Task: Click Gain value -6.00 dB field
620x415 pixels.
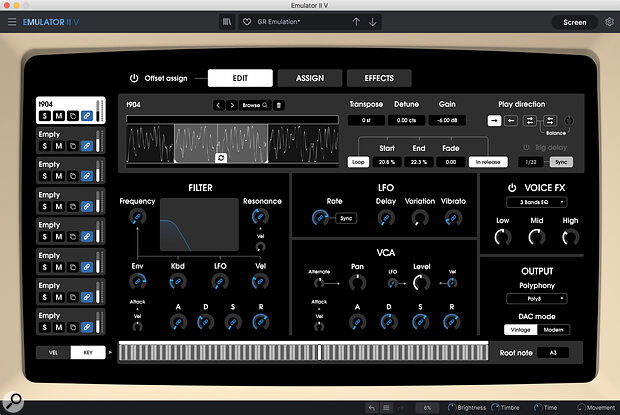Action: click(x=447, y=121)
